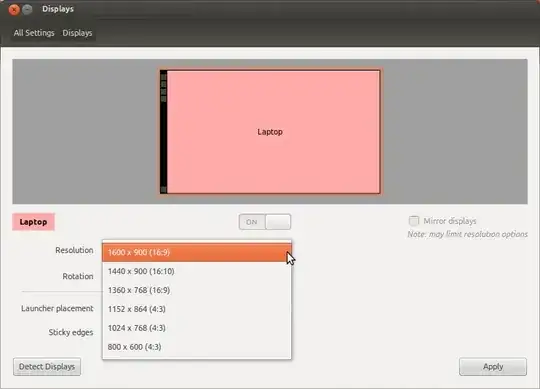Click the bottom launcher icon in preview

[x=164, y=189]
